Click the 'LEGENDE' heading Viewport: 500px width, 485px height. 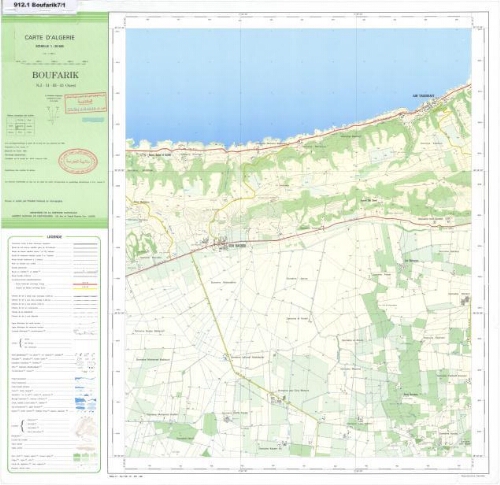tap(54, 237)
